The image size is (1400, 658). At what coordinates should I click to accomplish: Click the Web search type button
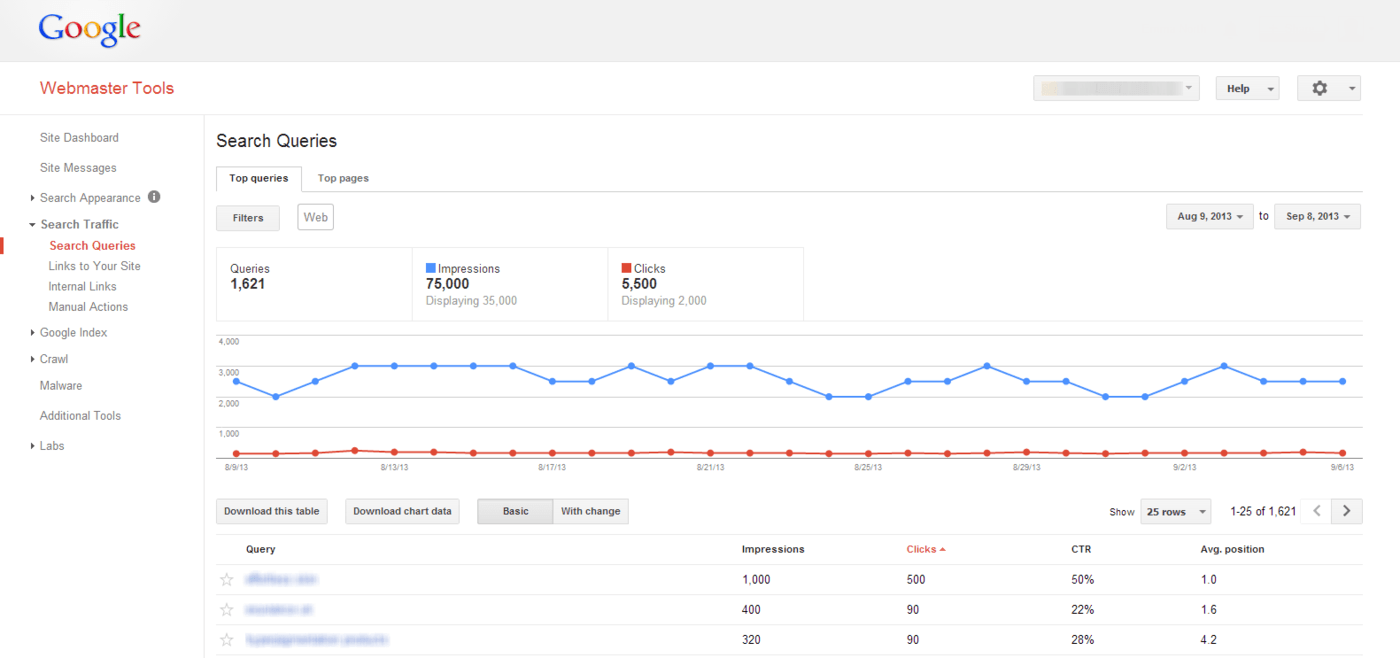coord(316,217)
